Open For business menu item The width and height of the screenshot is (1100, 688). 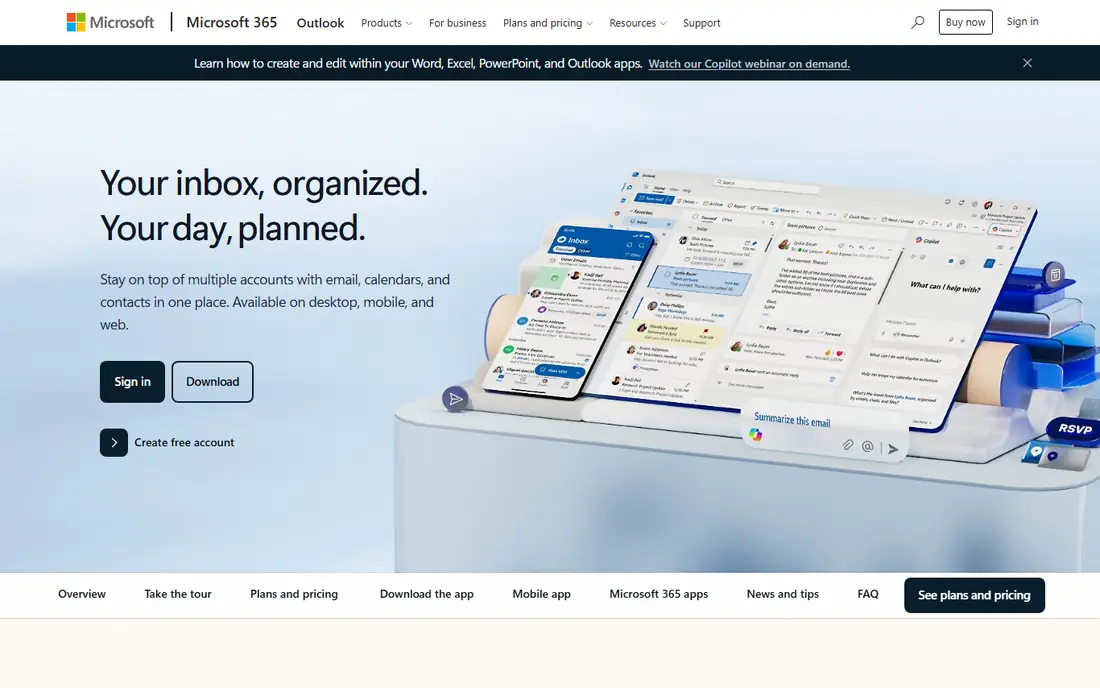coord(457,23)
